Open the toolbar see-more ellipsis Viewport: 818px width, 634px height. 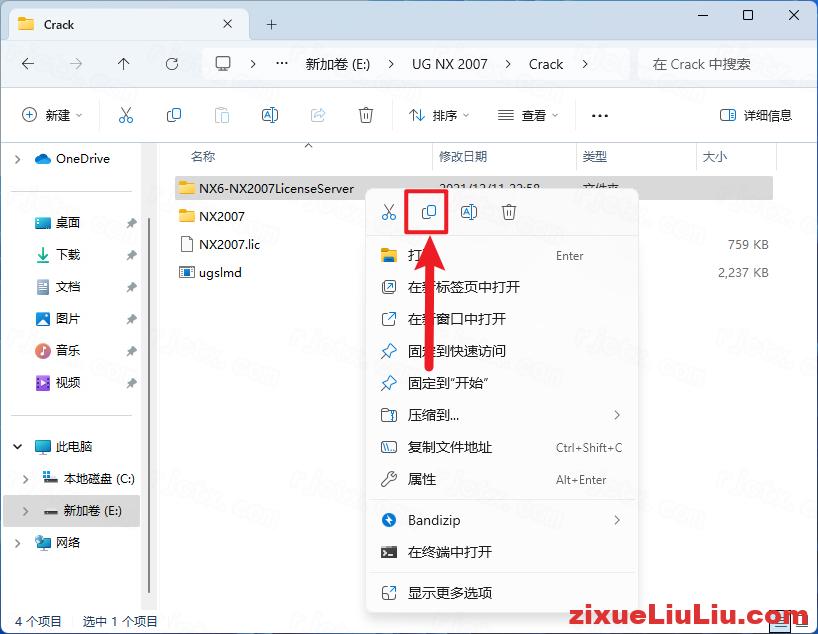(x=599, y=115)
